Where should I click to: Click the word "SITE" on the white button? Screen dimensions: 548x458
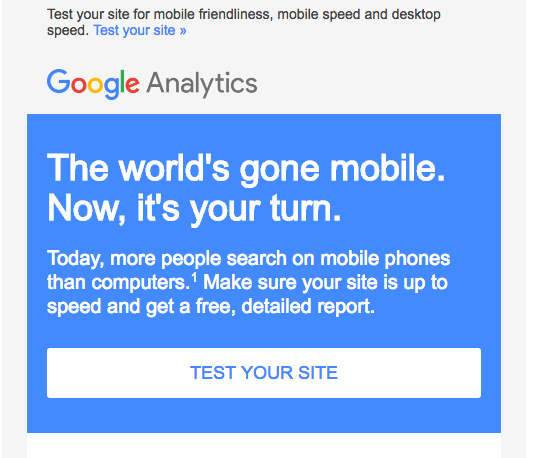(318, 373)
